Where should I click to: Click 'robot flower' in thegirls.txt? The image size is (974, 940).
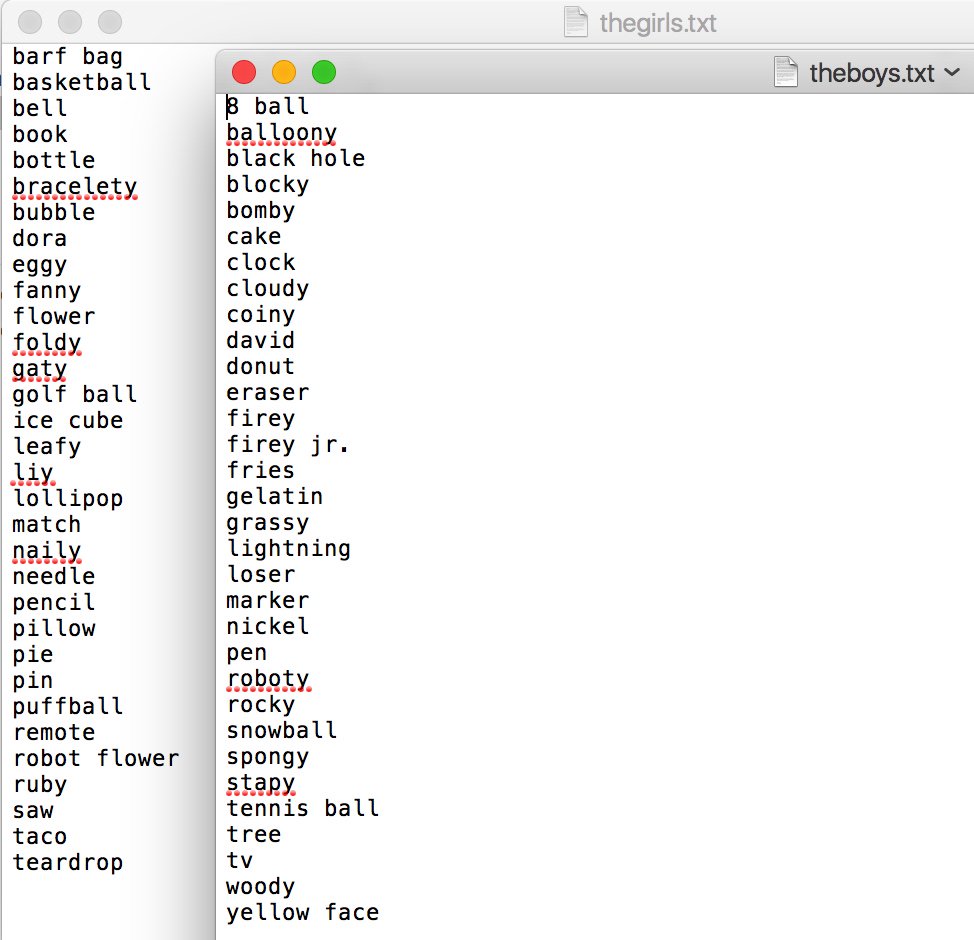click(96, 758)
